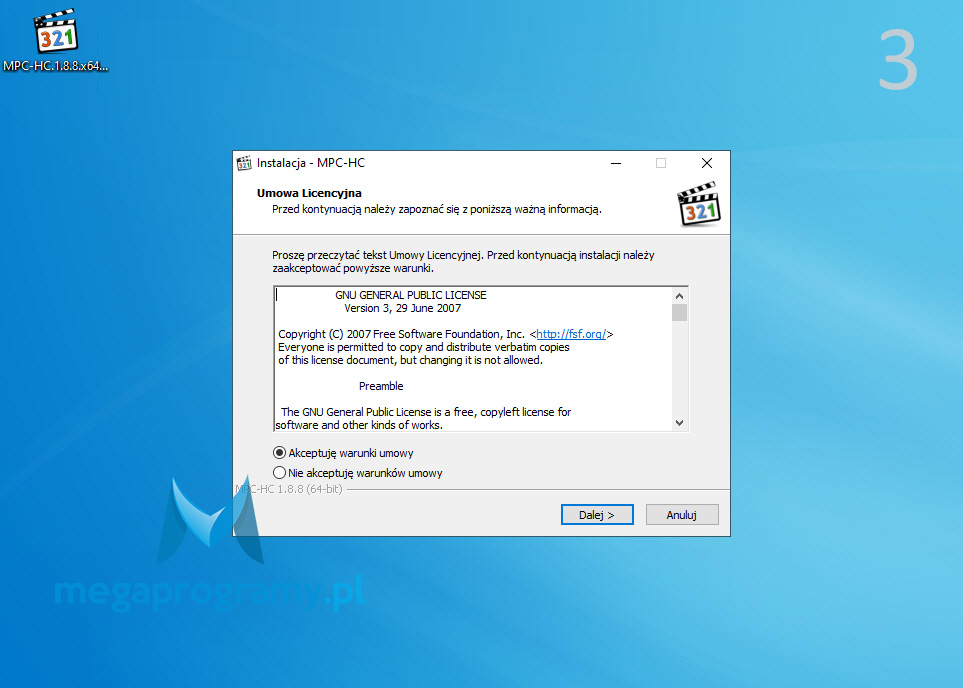This screenshot has height=688, width=963.
Task: Click the small MPC-HC icon in title bar
Action: pyautogui.click(x=244, y=163)
